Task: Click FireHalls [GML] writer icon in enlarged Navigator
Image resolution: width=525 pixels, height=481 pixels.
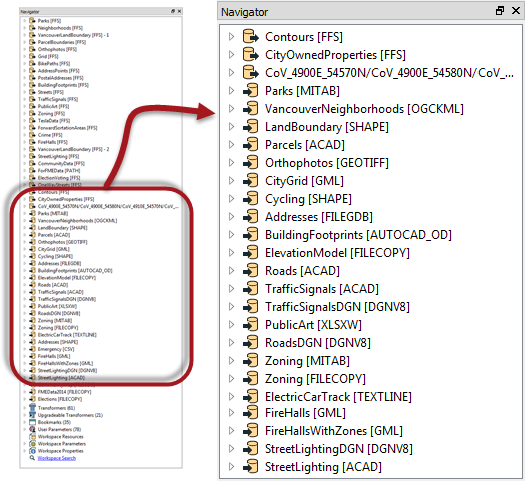Action: (250, 413)
